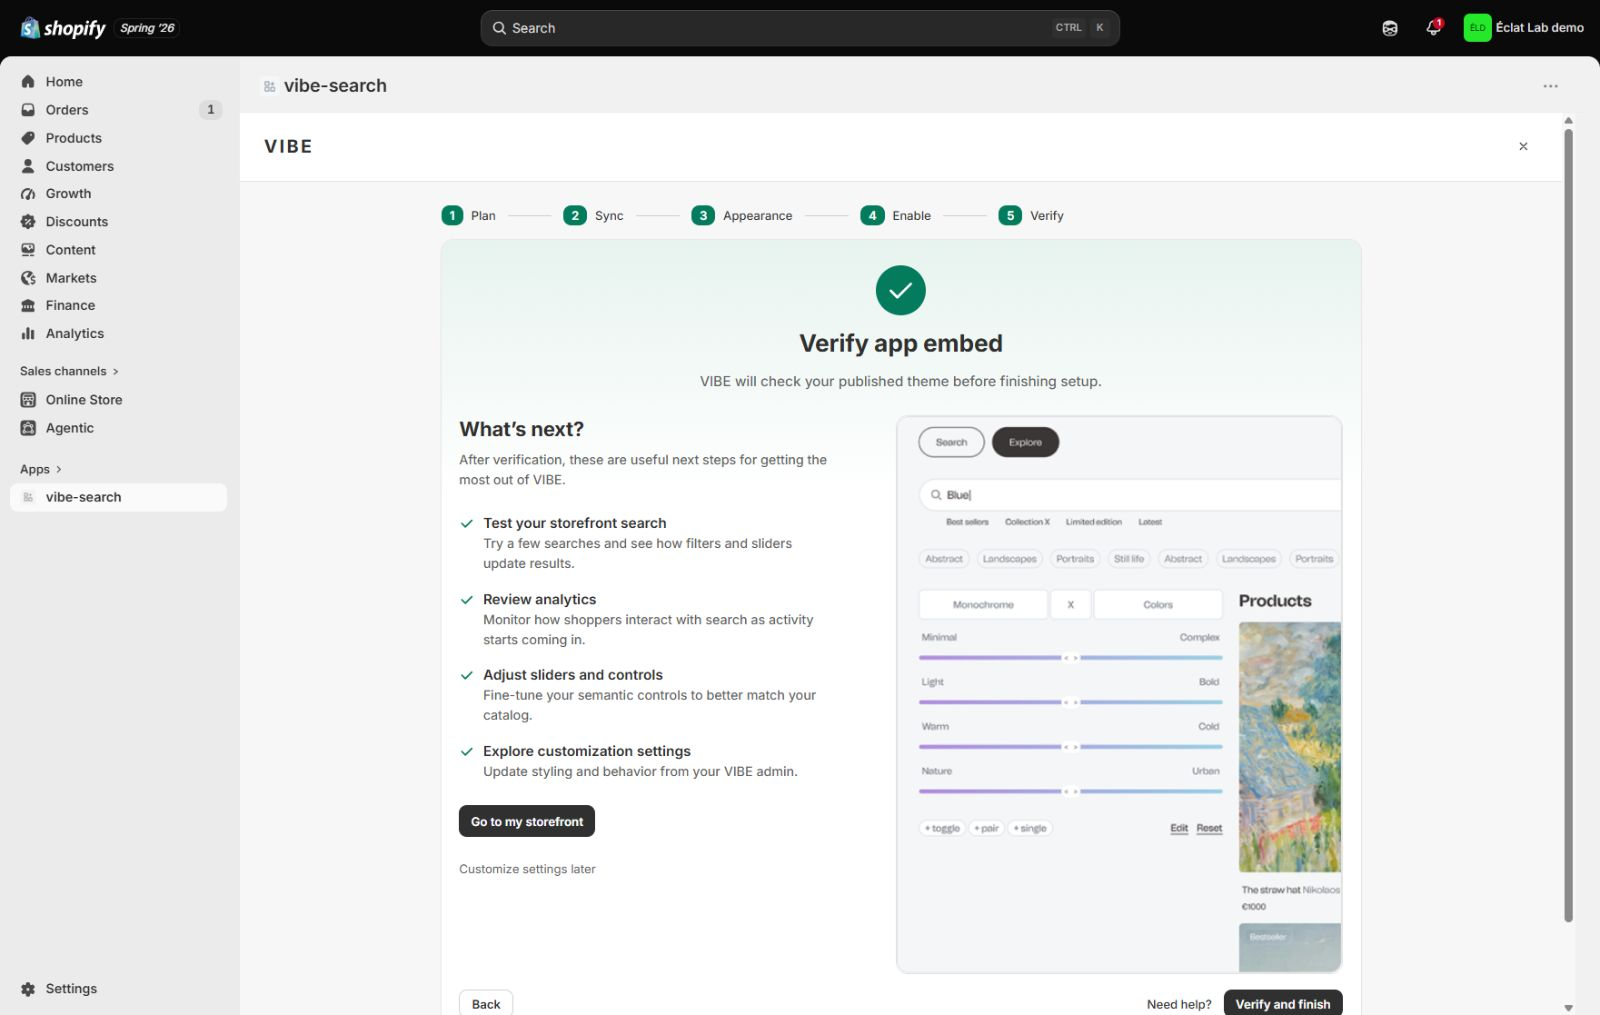The height and width of the screenshot is (1015, 1600).
Task: Click the search magnifier icon in top bar
Action: 499,28
